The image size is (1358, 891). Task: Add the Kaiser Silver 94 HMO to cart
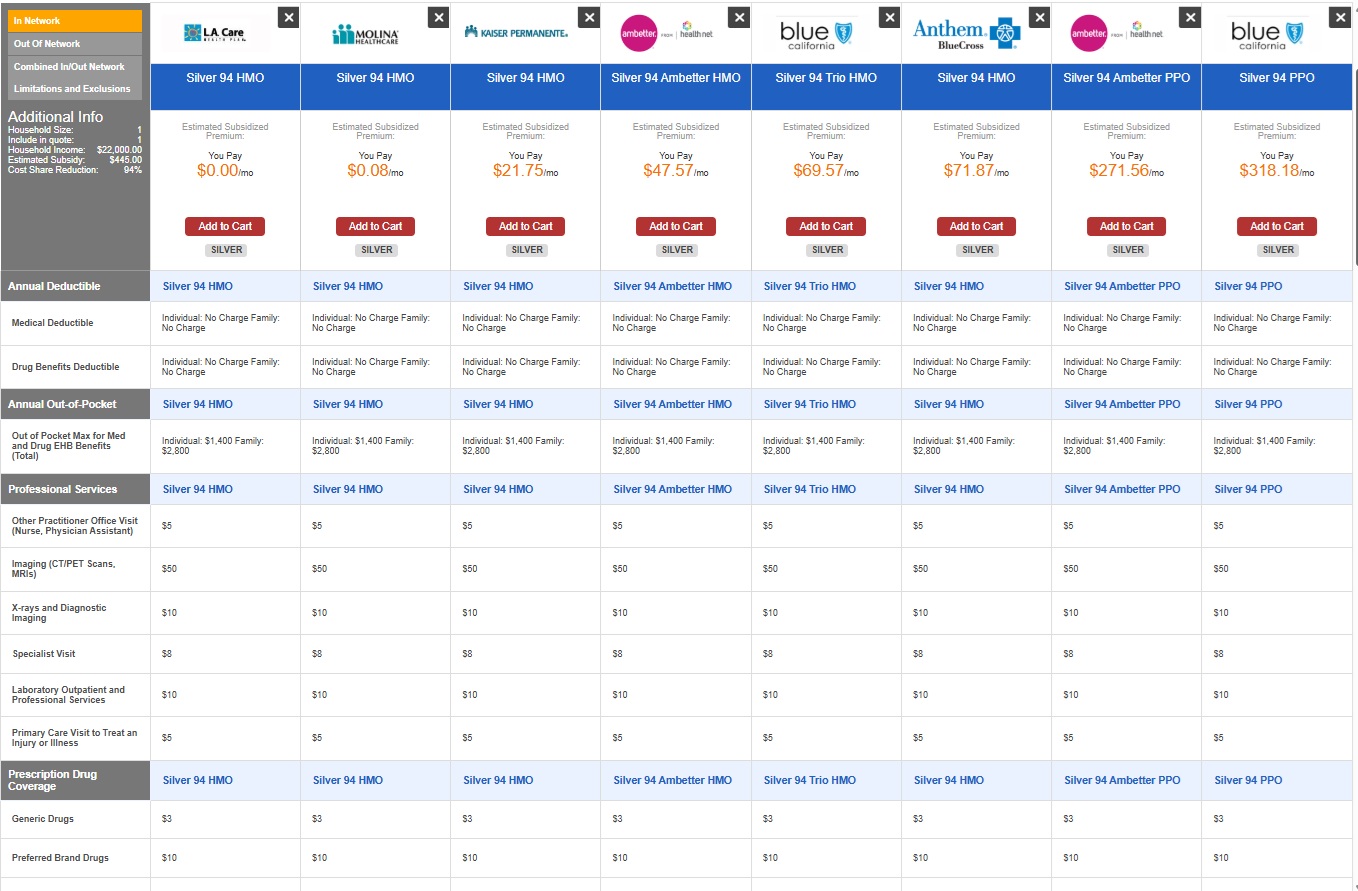(525, 226)
